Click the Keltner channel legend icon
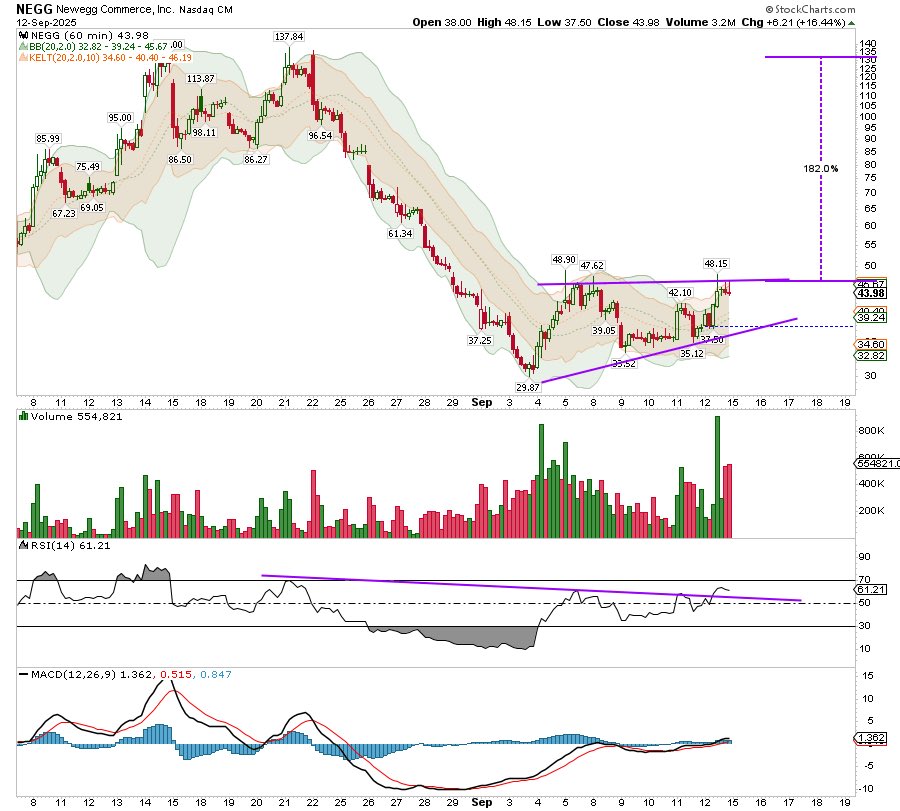 tap(24, 57)
